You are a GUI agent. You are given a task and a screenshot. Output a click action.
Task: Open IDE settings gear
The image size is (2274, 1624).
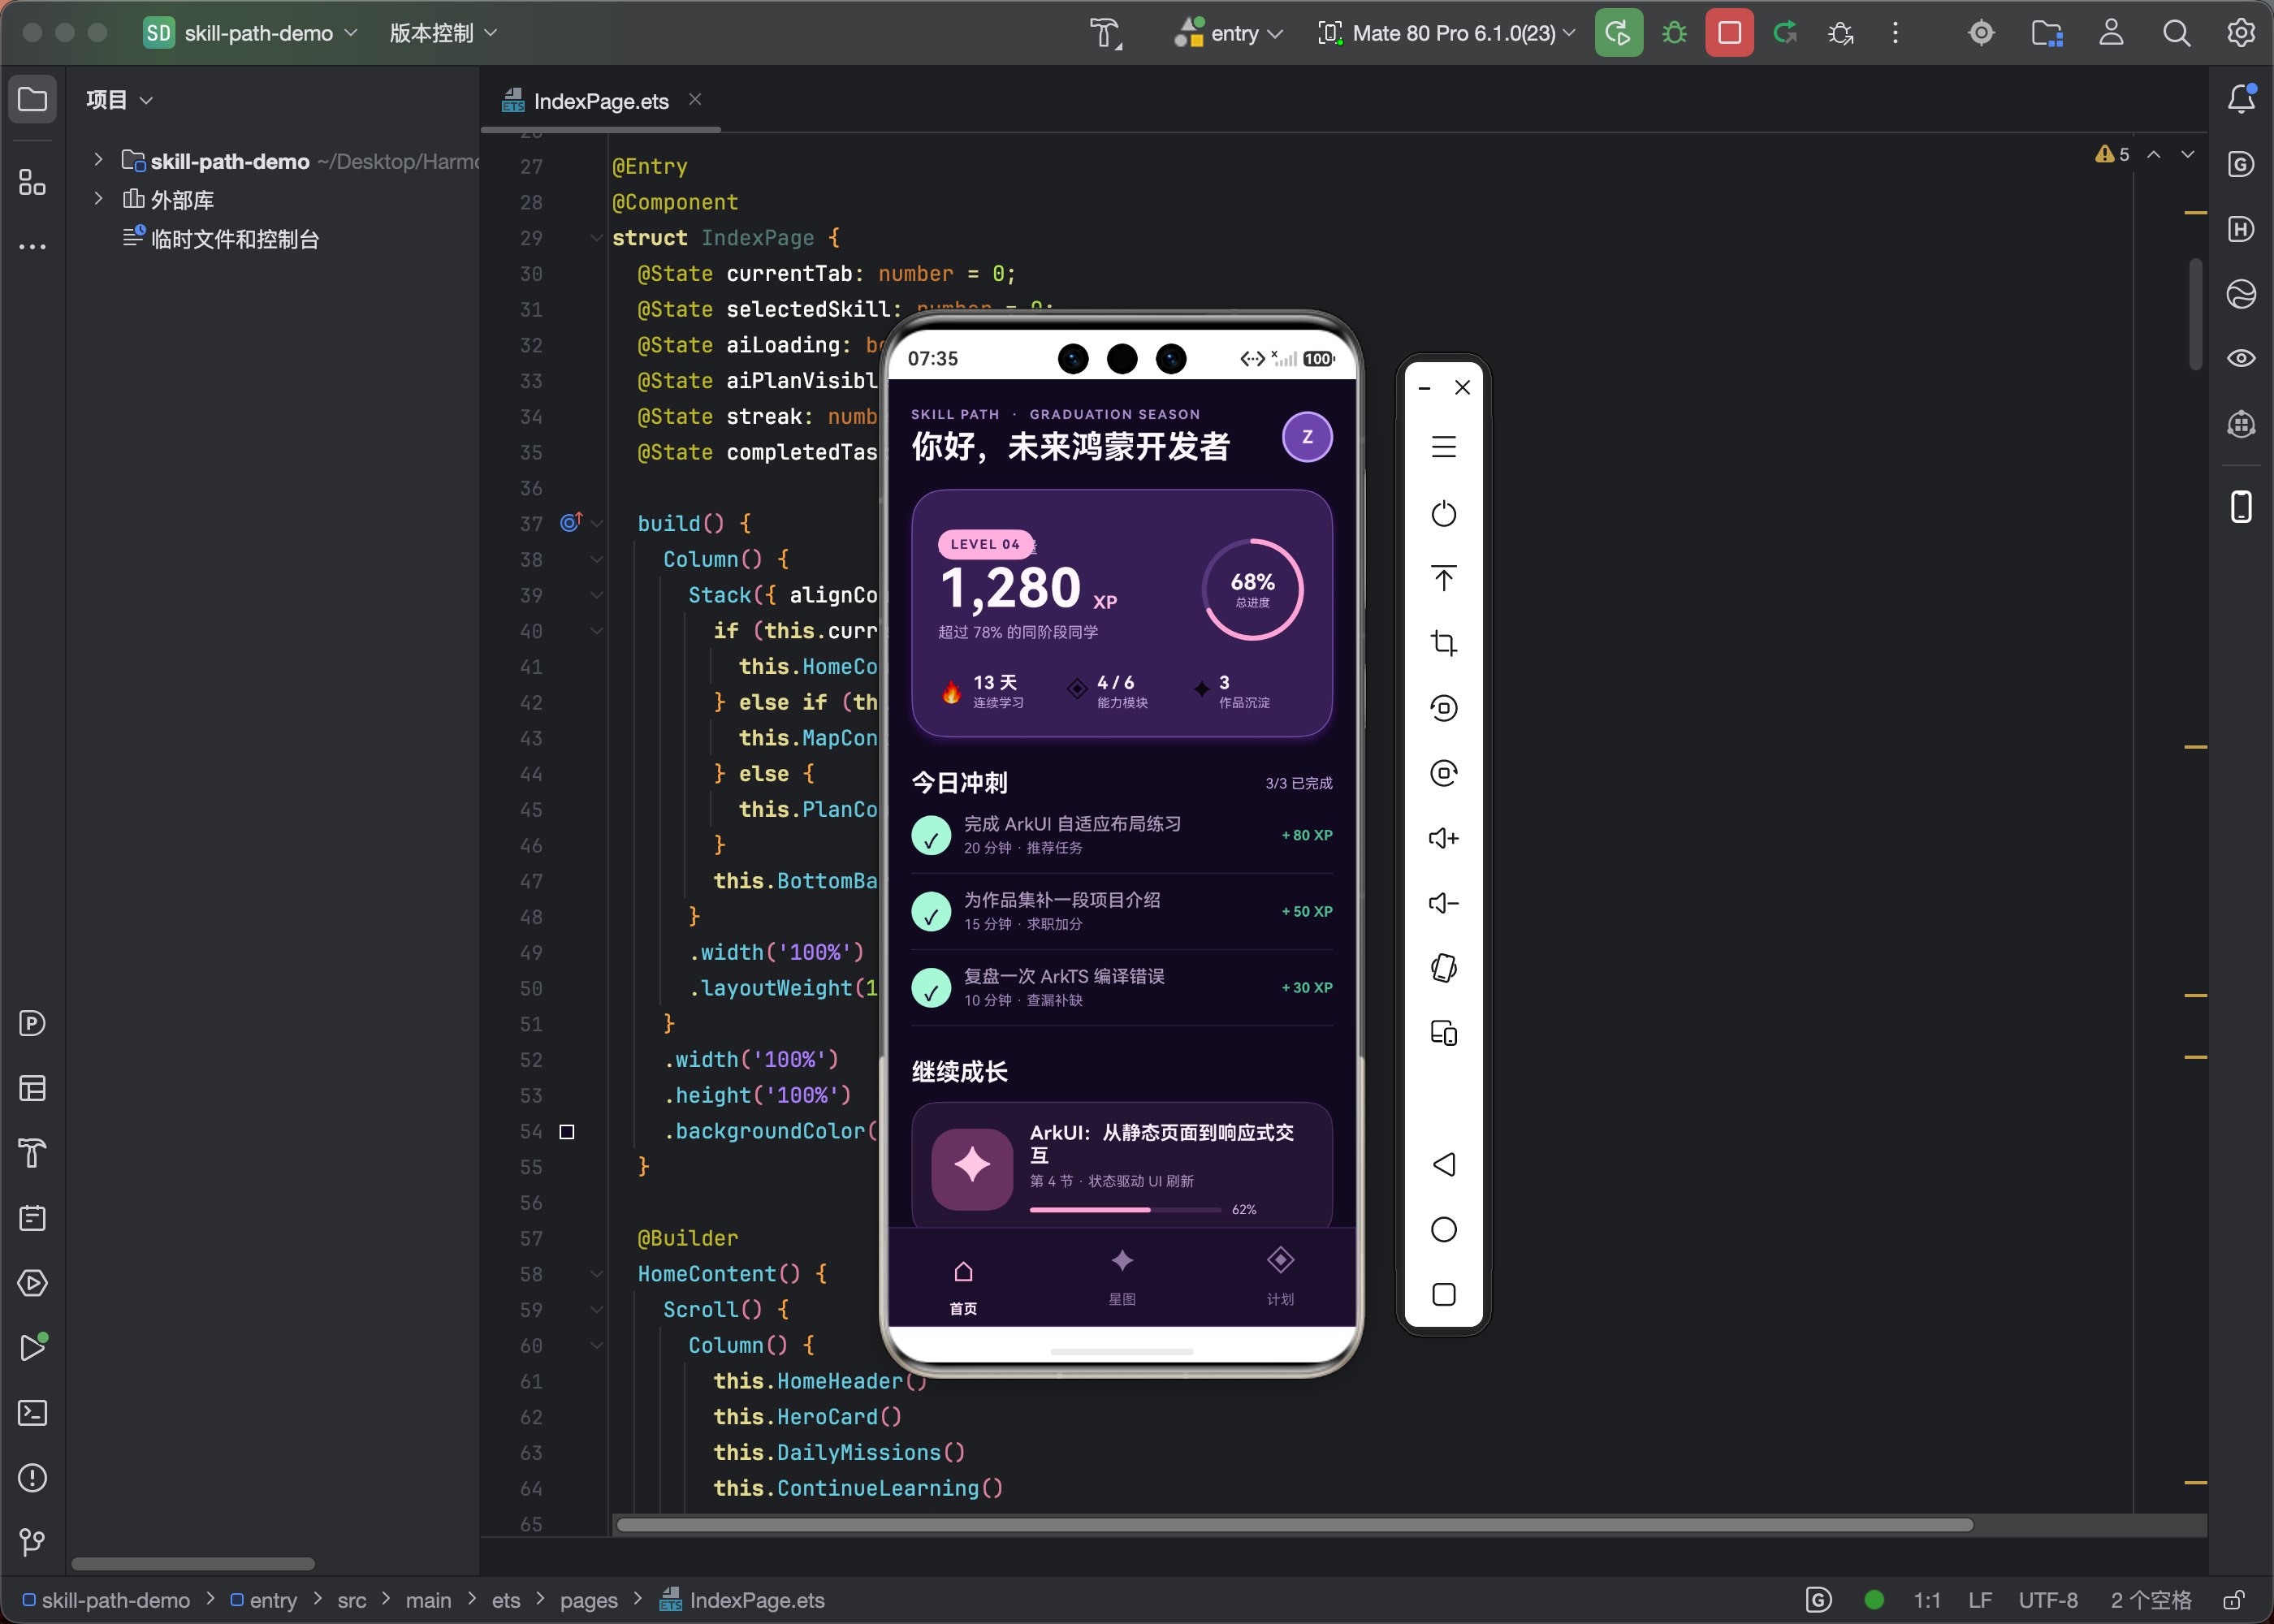2241,33
